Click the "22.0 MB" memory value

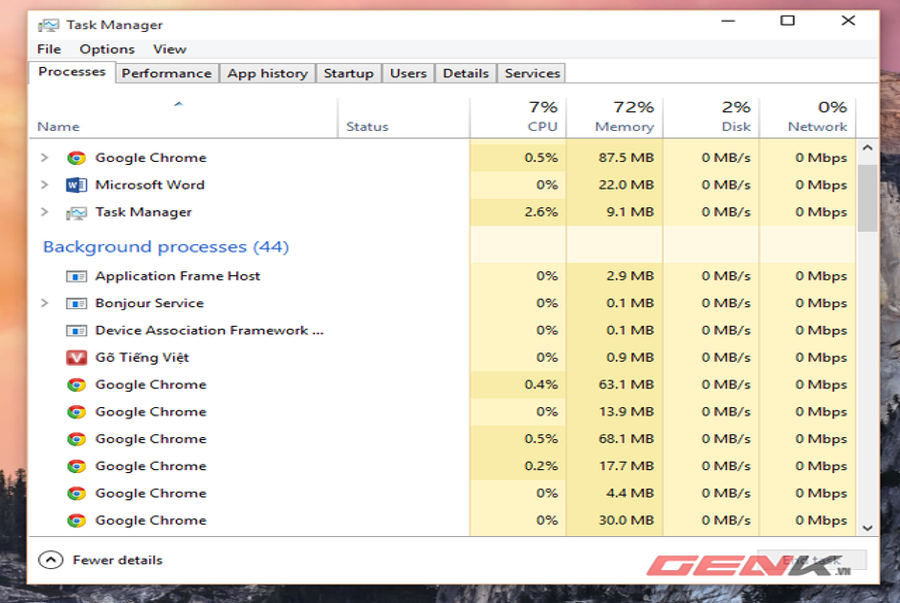(626, 185)
